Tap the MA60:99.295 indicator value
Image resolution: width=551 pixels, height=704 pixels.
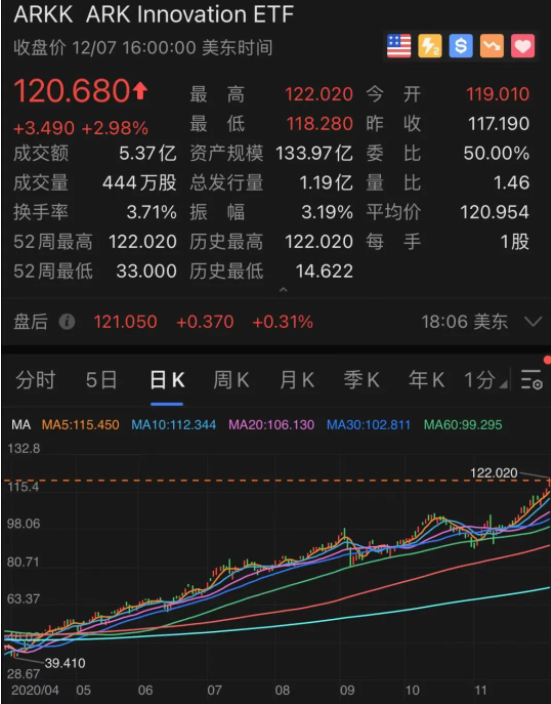point(463,425)
